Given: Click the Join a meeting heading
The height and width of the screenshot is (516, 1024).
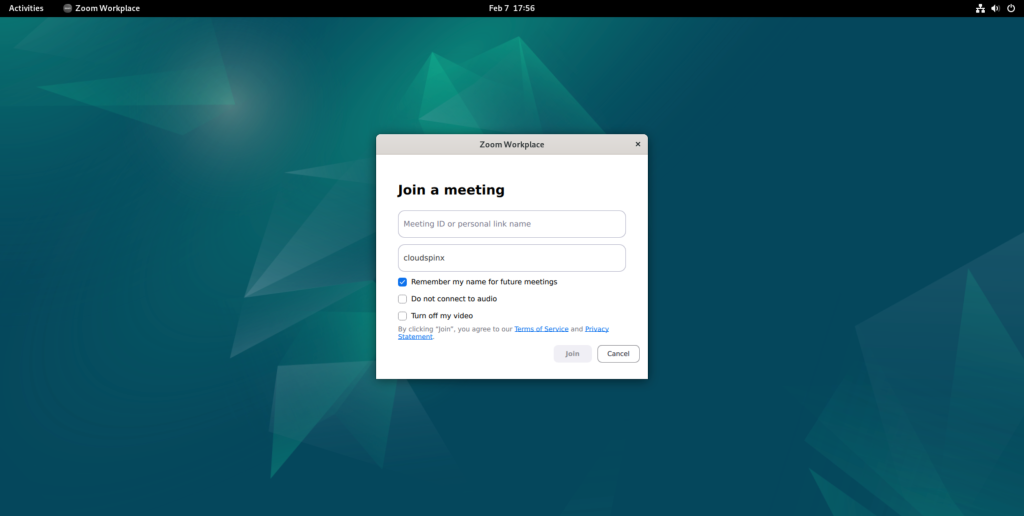Looking at the screenshot, I should [x=451, y=190].
